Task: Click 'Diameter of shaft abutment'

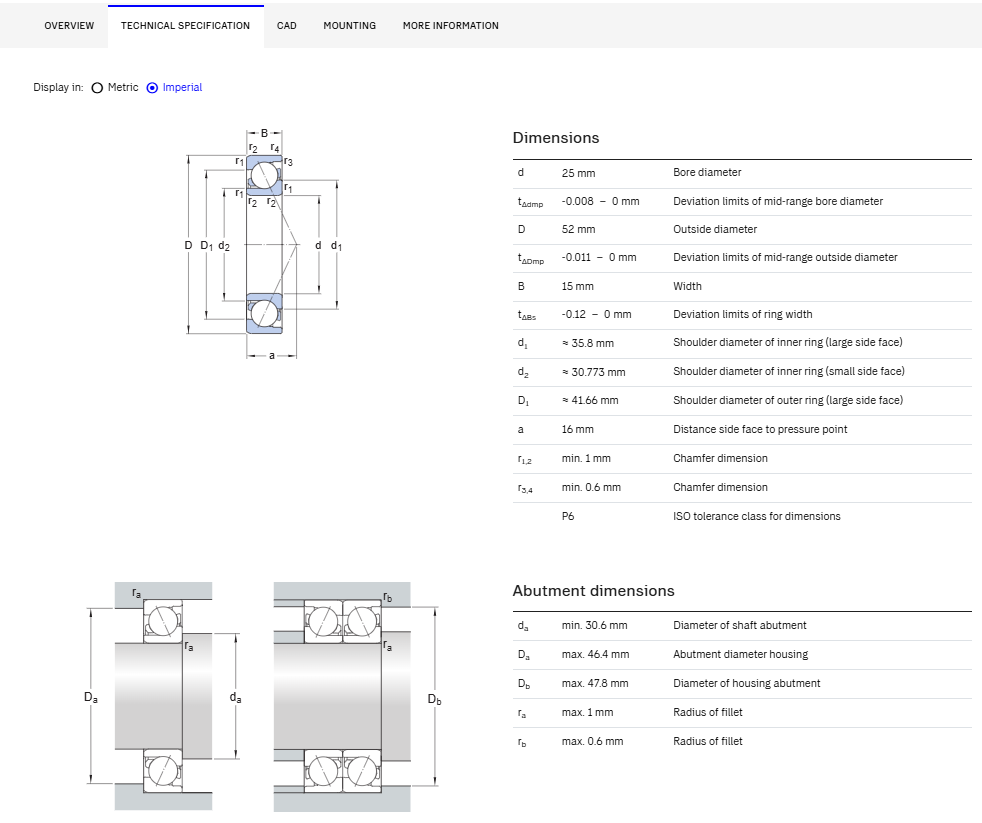Action: (x=740, y=625)
